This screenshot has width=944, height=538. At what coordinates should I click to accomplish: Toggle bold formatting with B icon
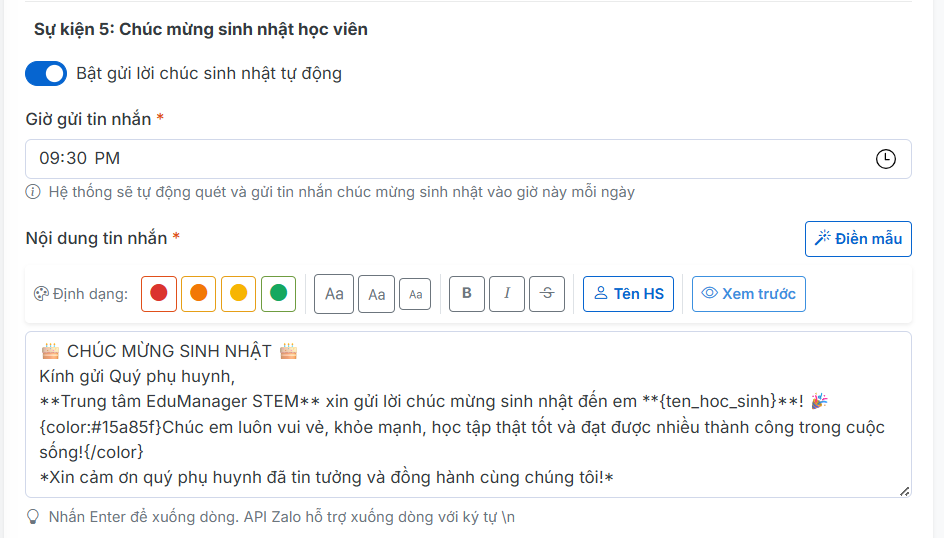pos(467,294)
